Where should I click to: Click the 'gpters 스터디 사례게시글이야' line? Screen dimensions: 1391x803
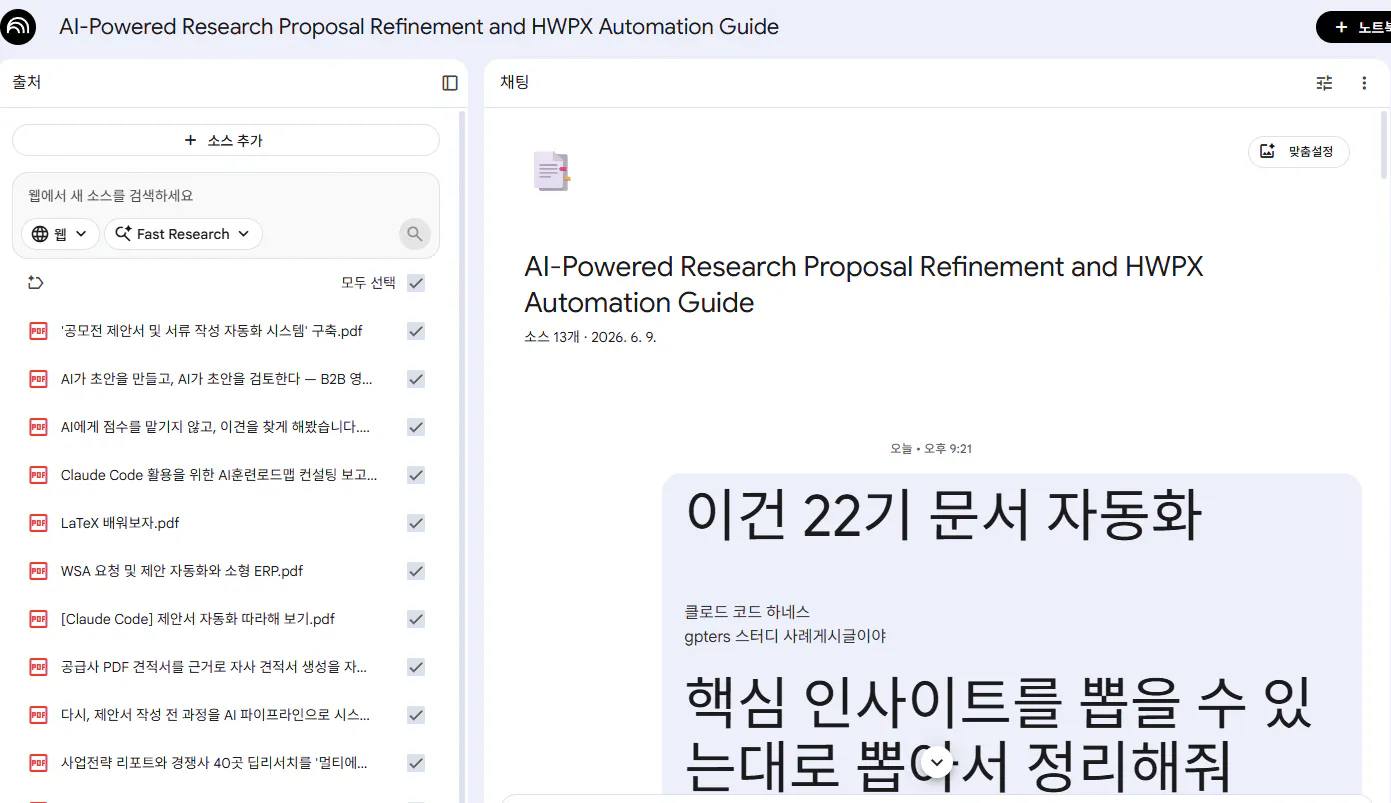click(785, 636)
